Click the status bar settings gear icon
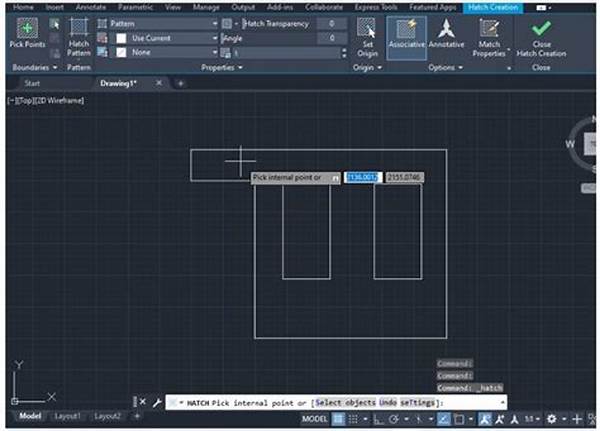 pyautogui.click(x=552, y=418)
